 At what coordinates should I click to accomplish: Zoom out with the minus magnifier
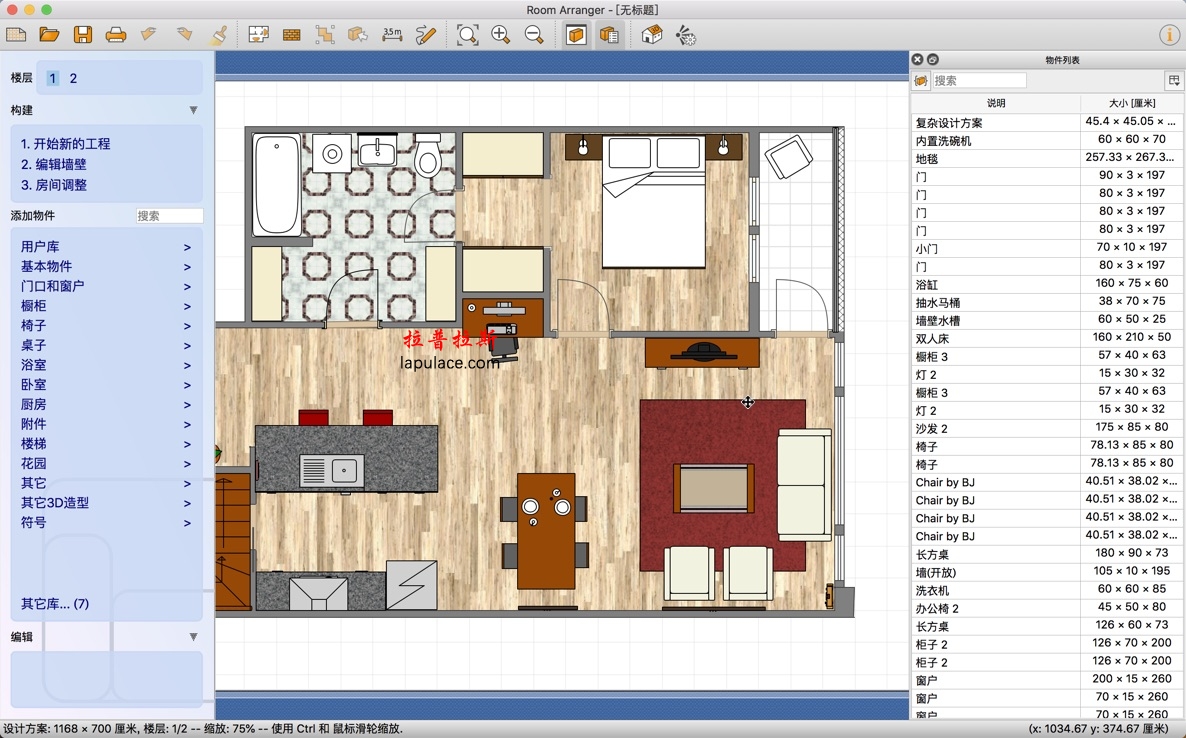click(534, 35)
